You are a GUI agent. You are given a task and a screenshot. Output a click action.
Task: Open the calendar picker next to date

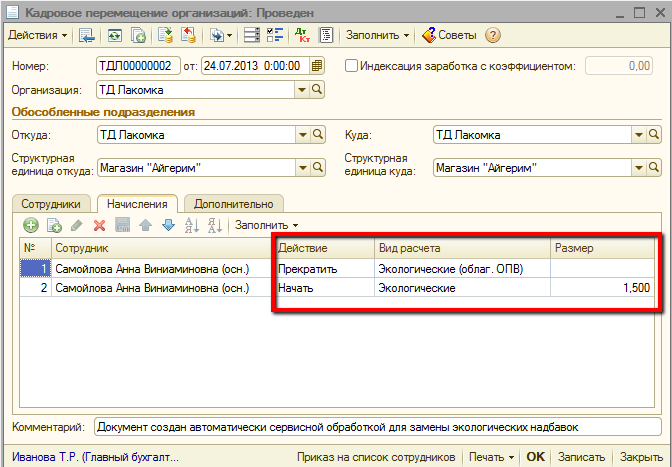pos(318,67)
